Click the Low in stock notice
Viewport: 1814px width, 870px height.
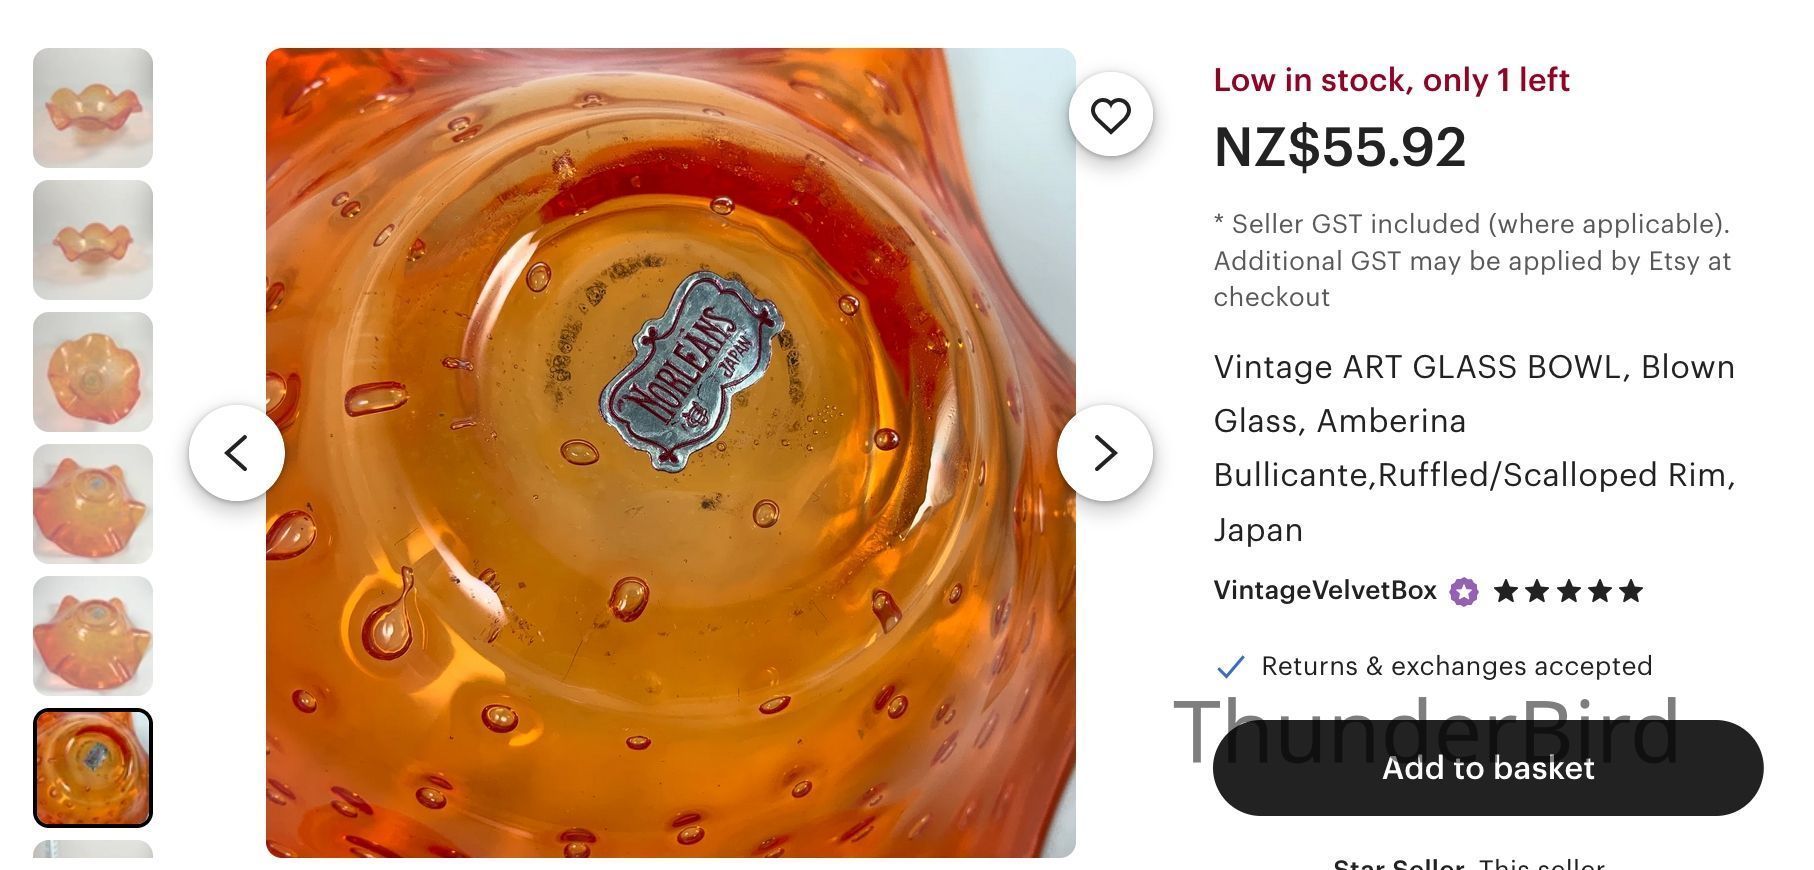[x=1391, y=80]
